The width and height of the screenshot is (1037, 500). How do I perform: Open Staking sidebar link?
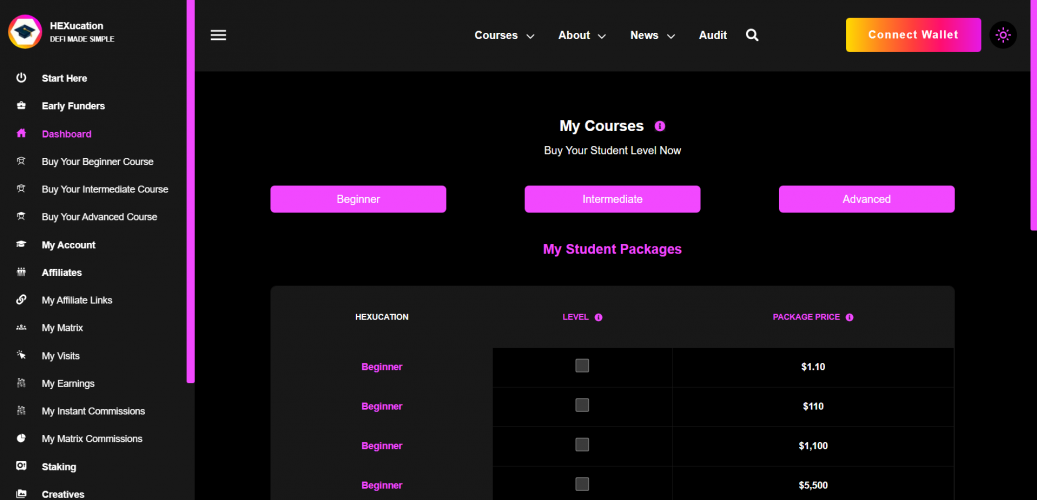tap(59, 466)
